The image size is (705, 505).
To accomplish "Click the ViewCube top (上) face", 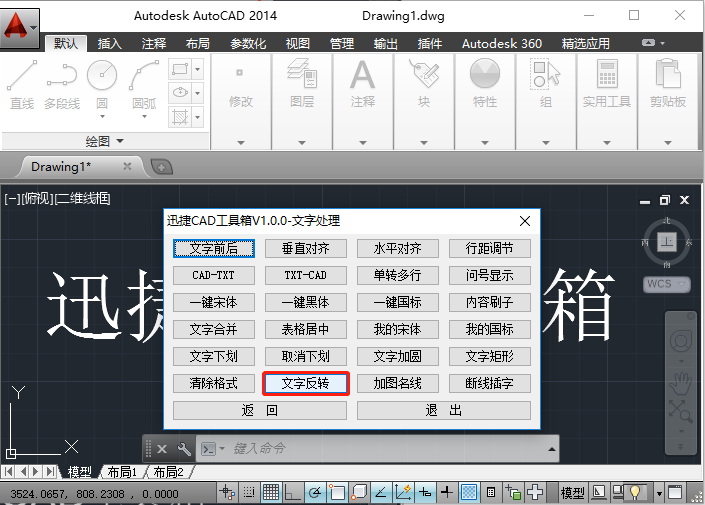I will (667, 242).
